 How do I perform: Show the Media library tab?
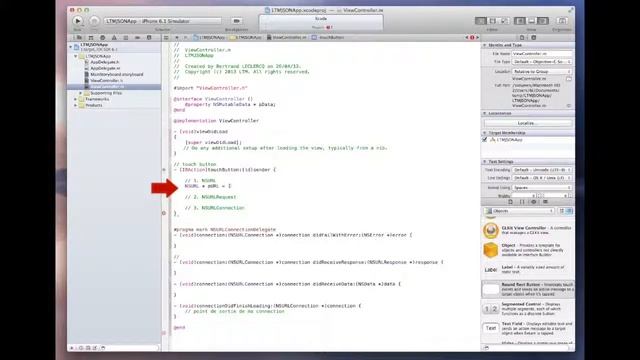point(545,202)
